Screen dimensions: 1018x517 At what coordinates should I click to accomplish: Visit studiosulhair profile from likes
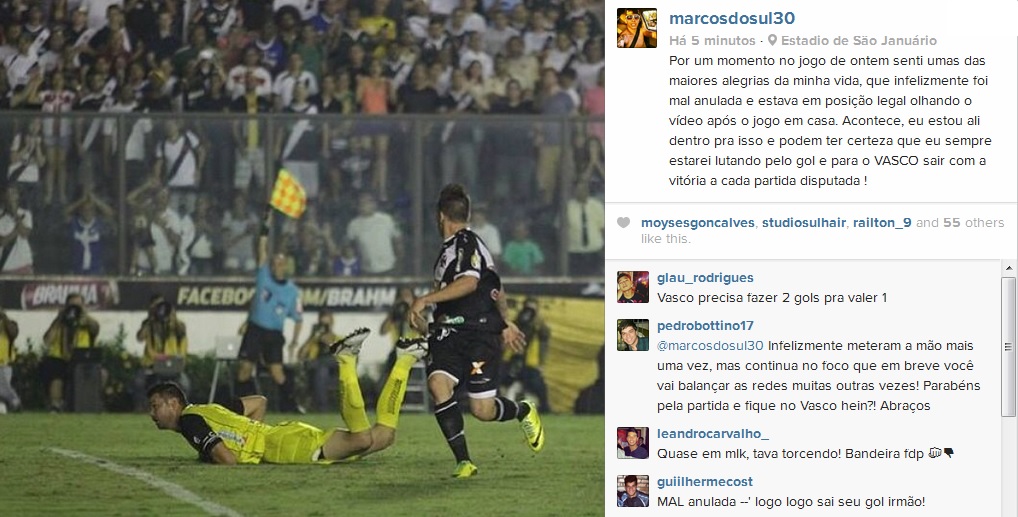tap(804, 223)
